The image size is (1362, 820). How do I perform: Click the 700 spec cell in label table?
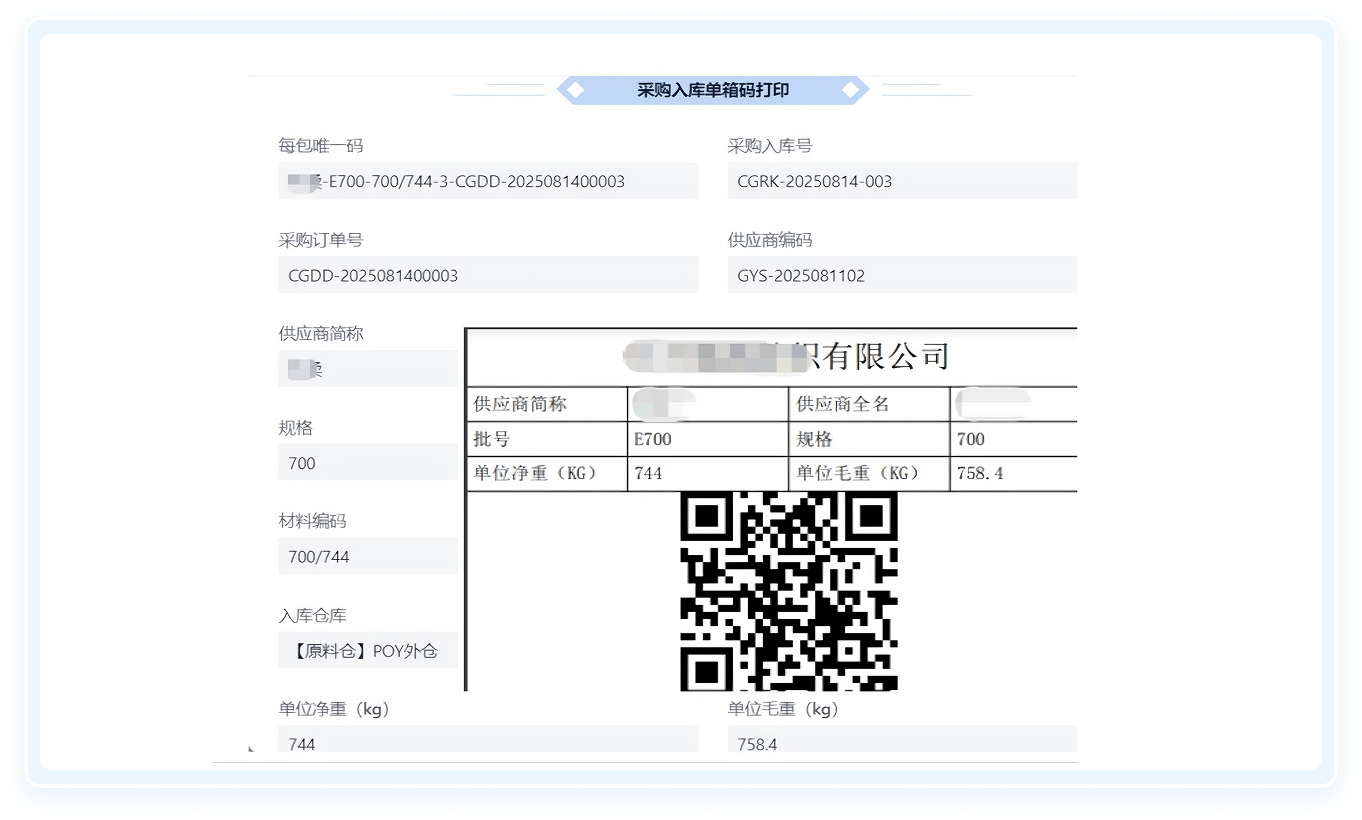[1013, 439]
